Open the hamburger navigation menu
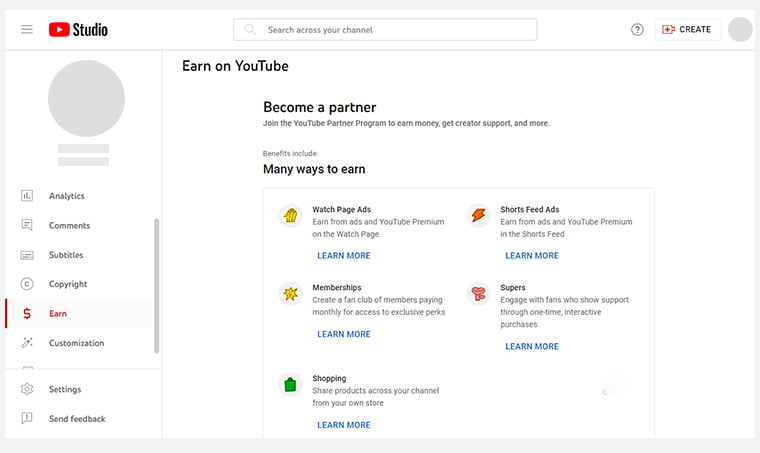Image resolution: width=760 pixels, height=453 pixels. point(27,30)
